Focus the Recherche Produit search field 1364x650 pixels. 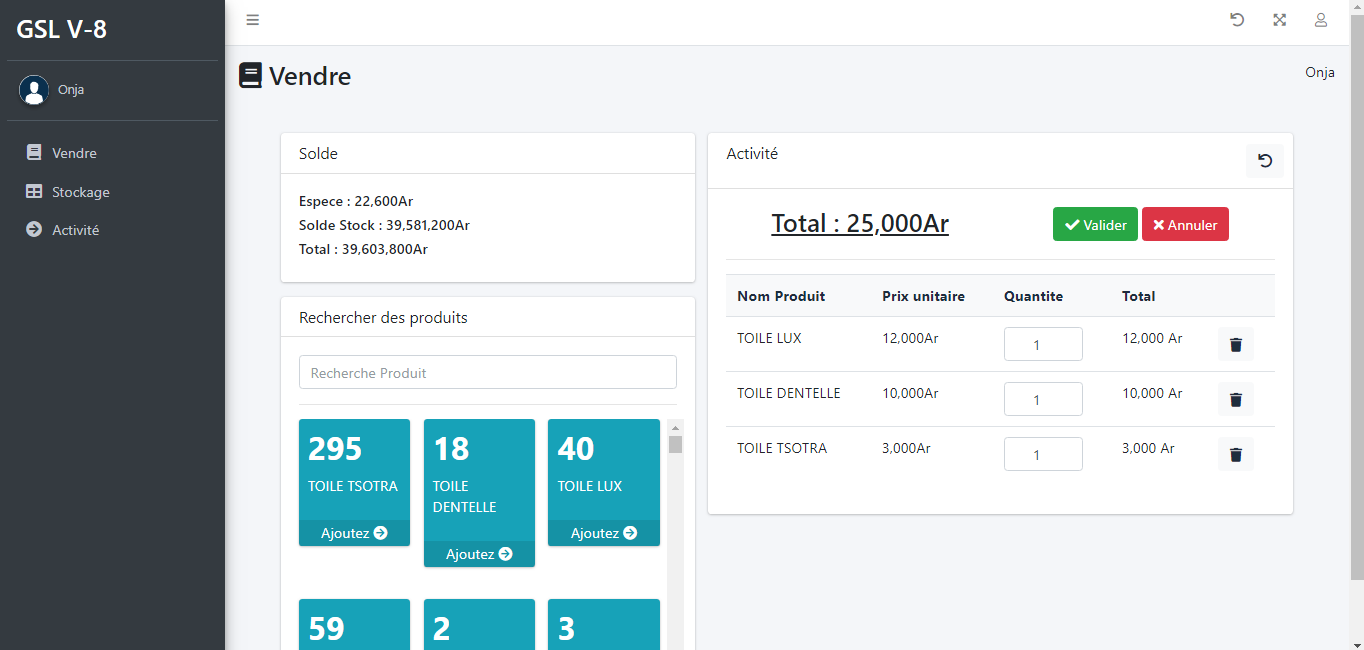point(487,372)
